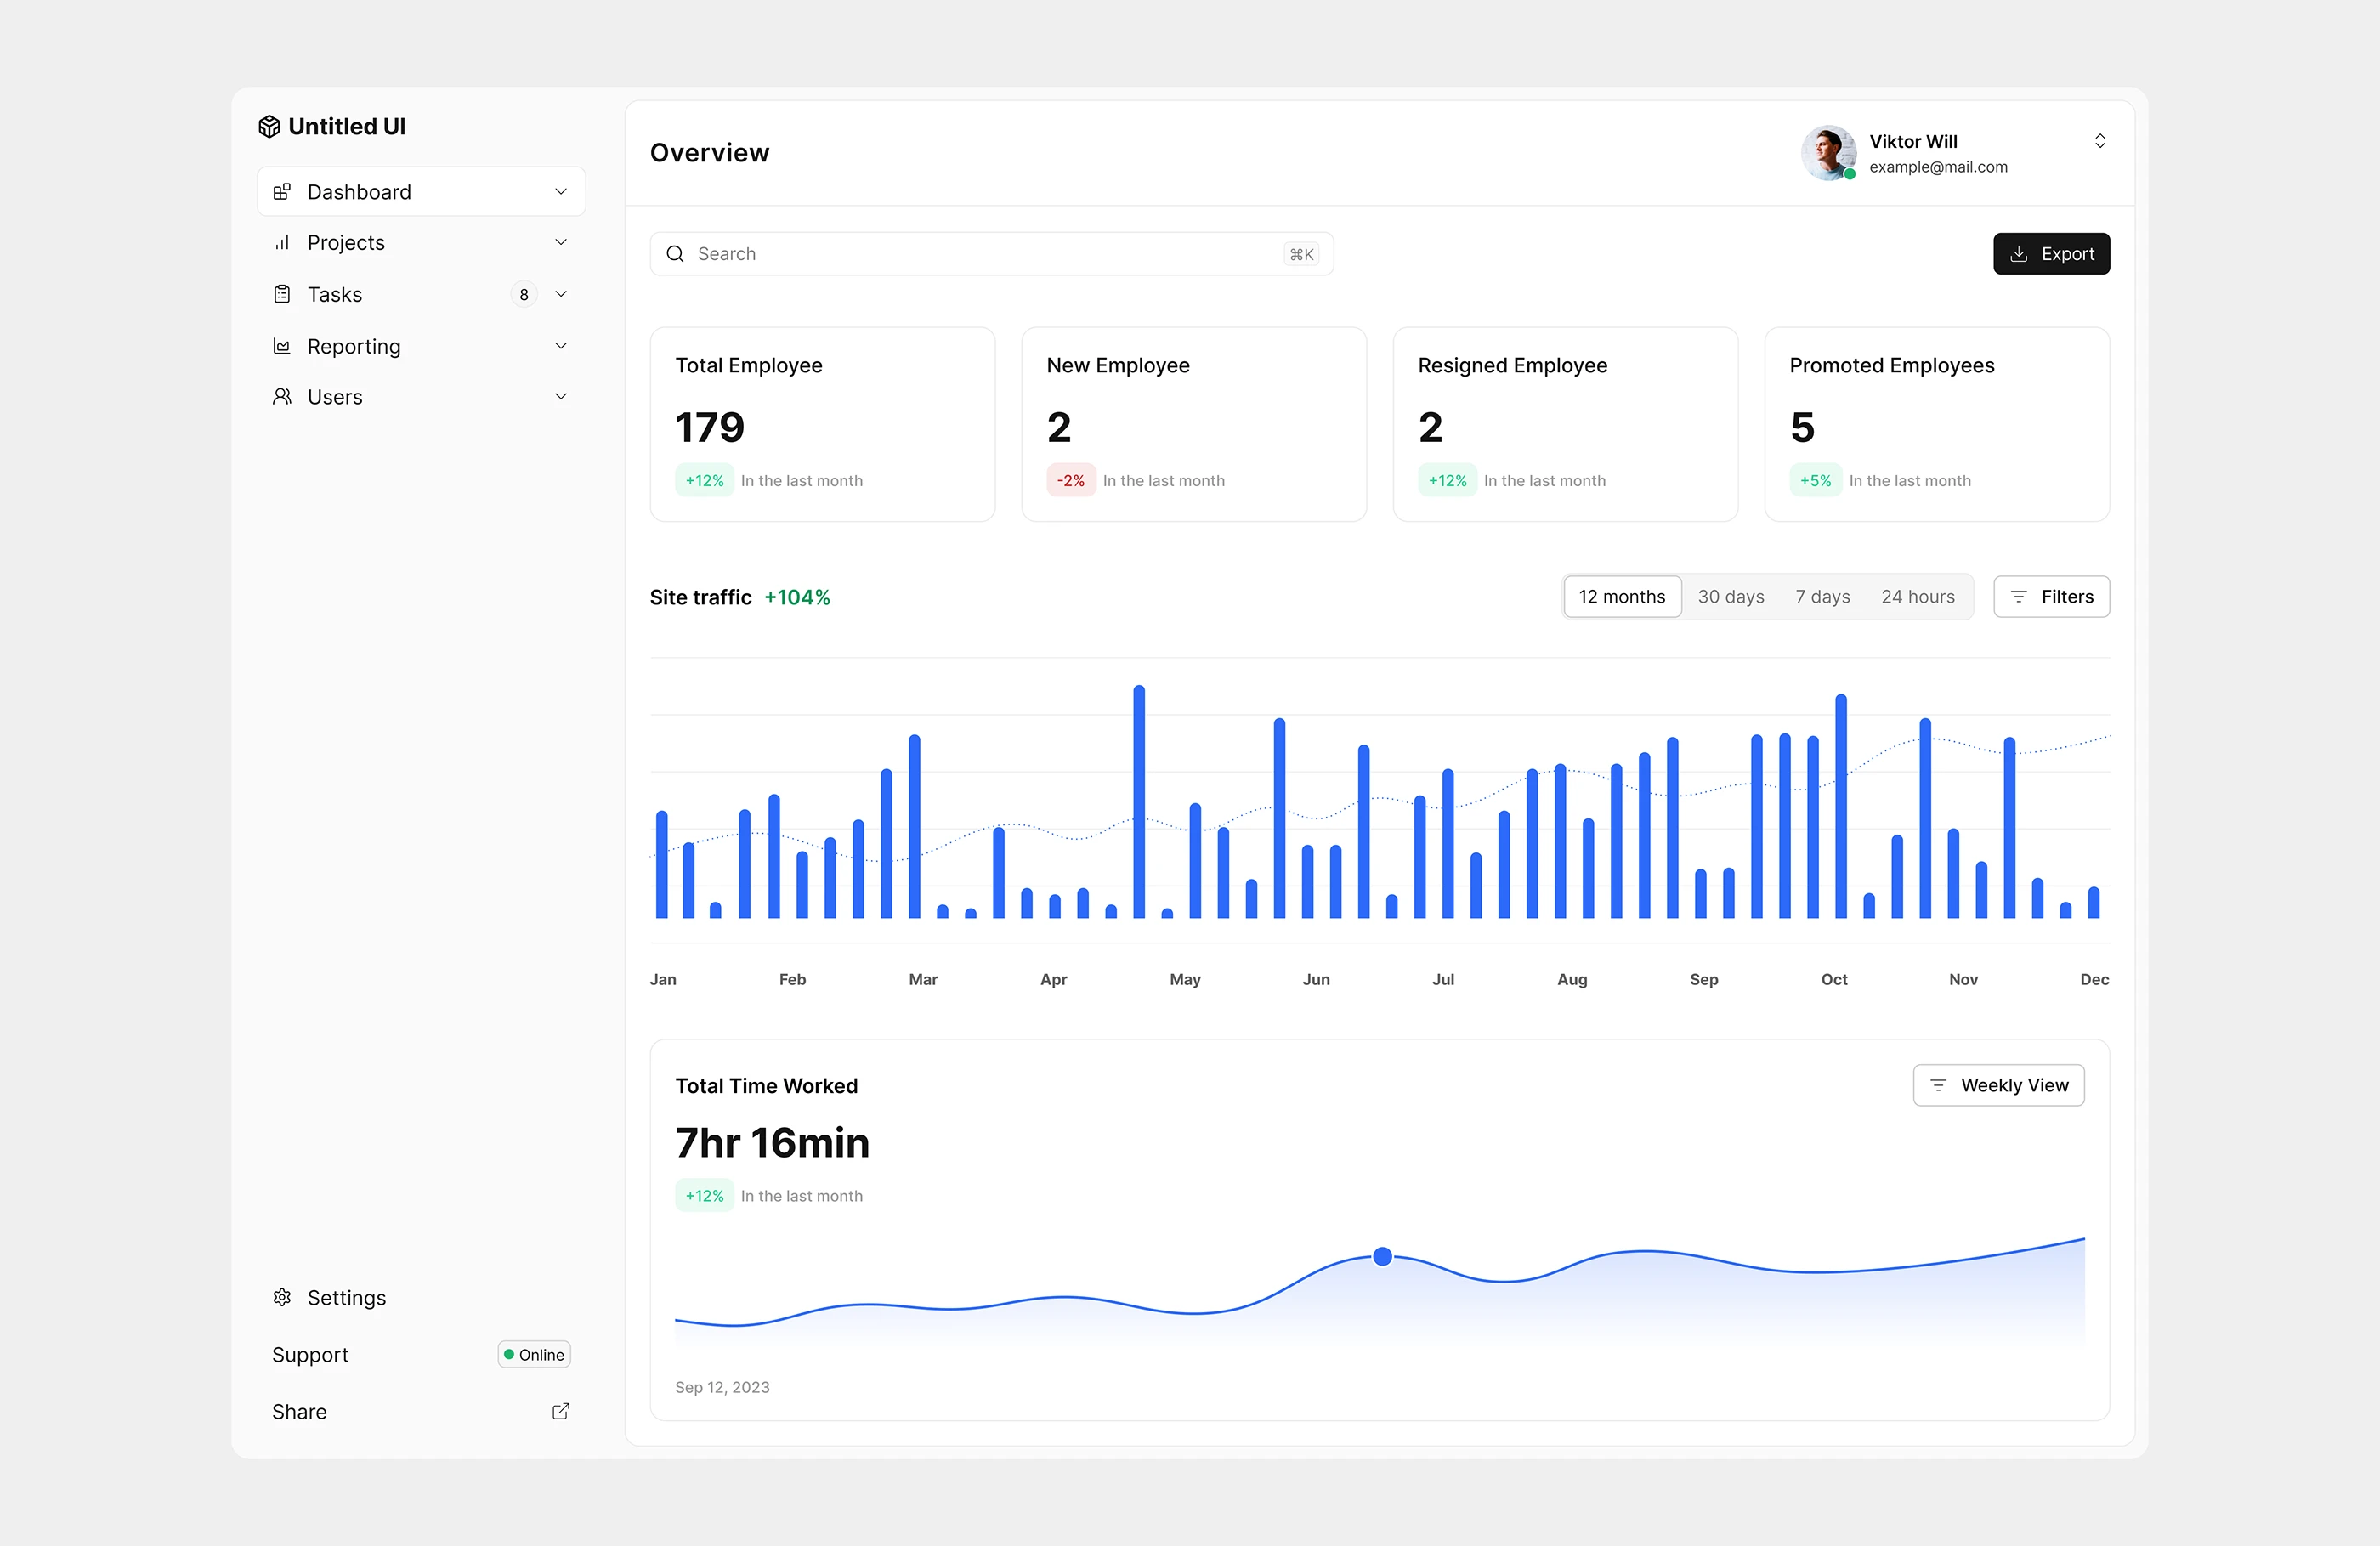Image resolution: width=2380 pixels, height=1546 pixels.
Task: Click the Sep 12, 2023 date label
Action: click(x=722, y=1387)
